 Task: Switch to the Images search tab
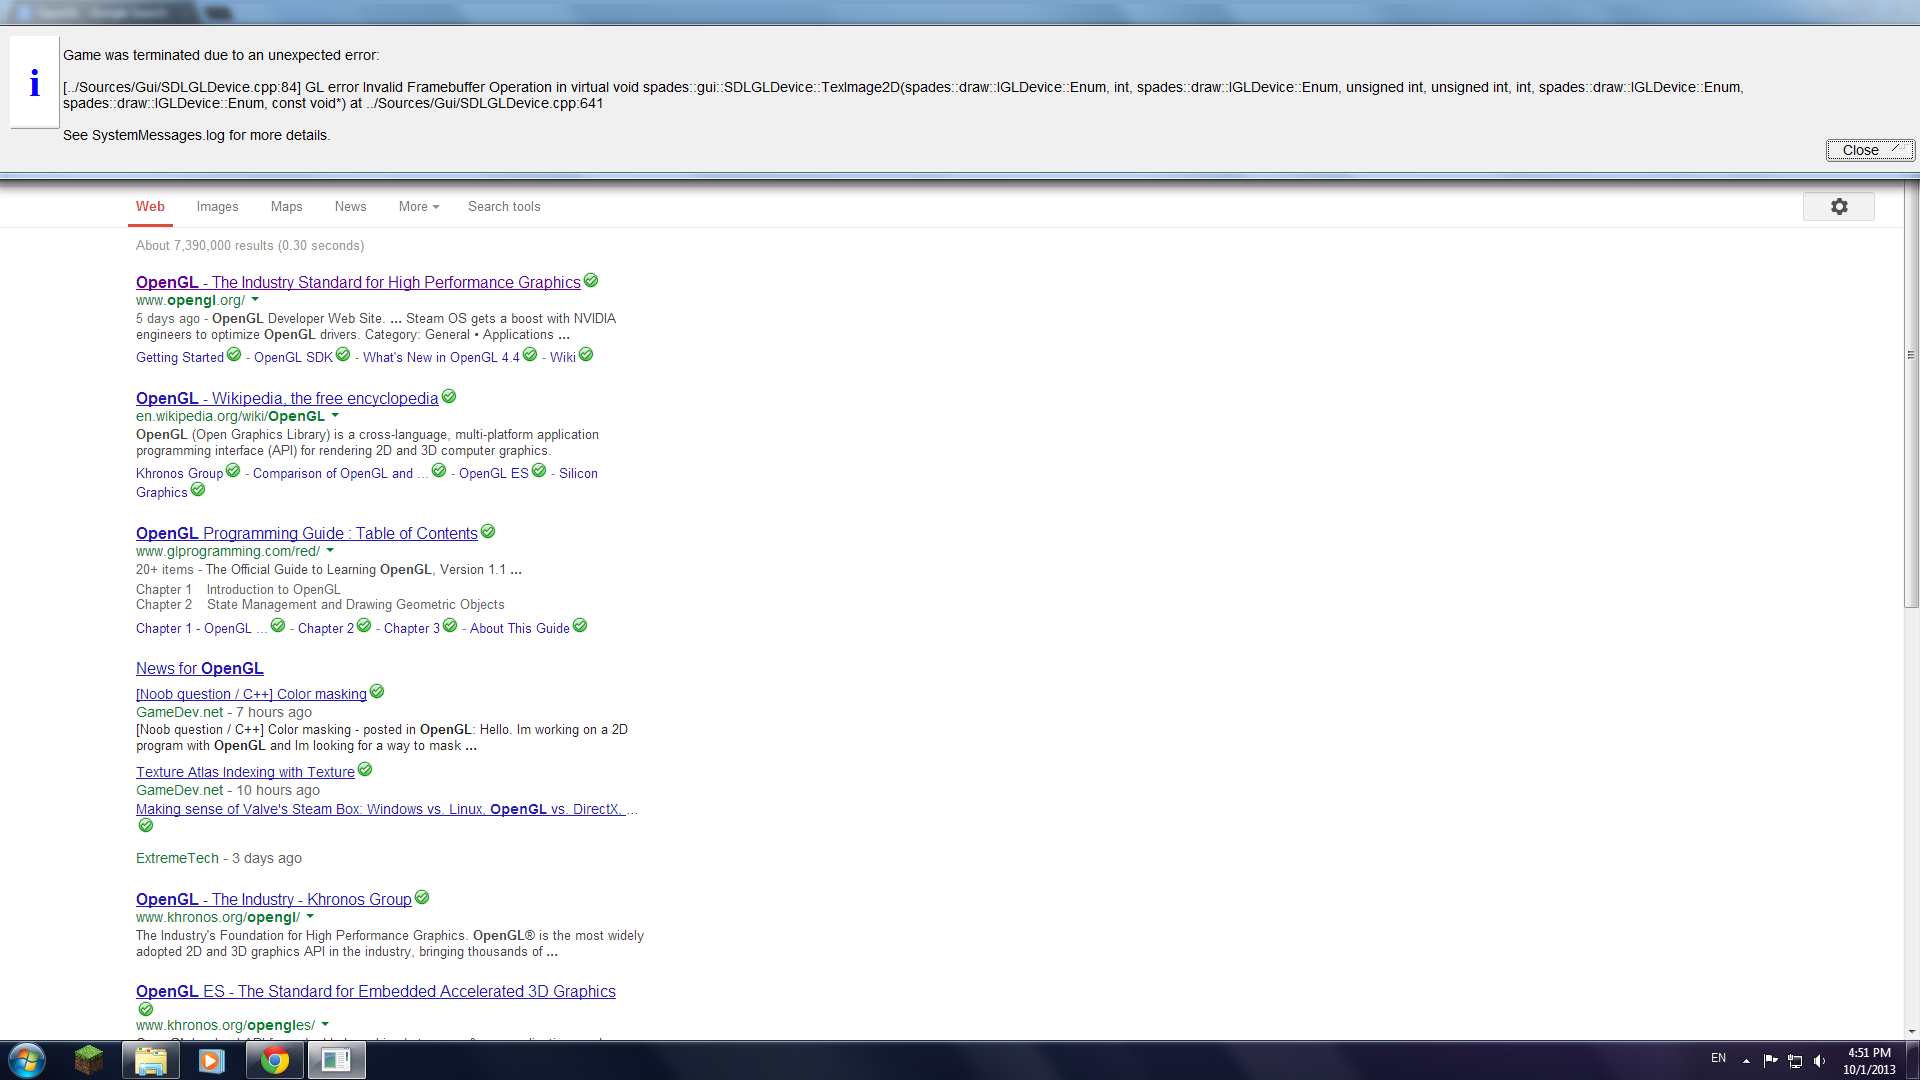point(217,207)
